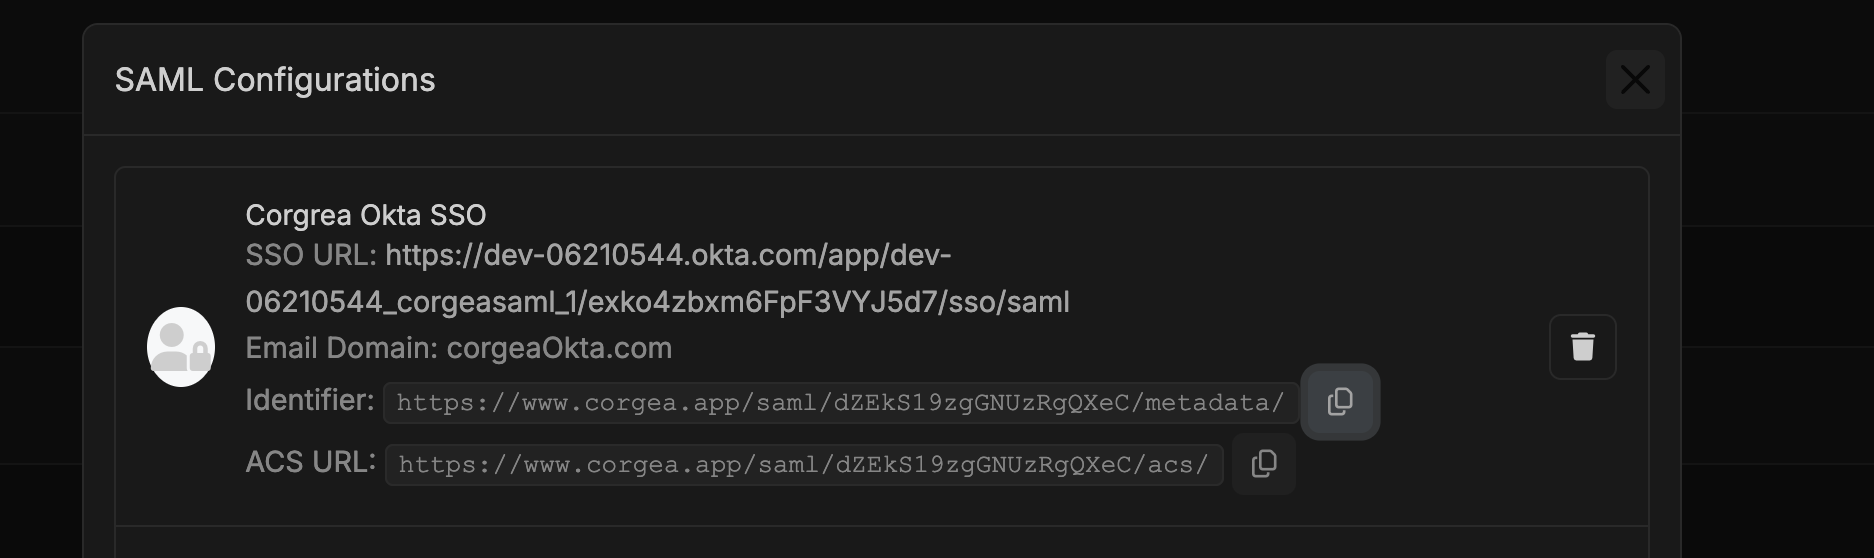
Task: Copy the Identifier metadata URL
Action: click(1340, 402)
